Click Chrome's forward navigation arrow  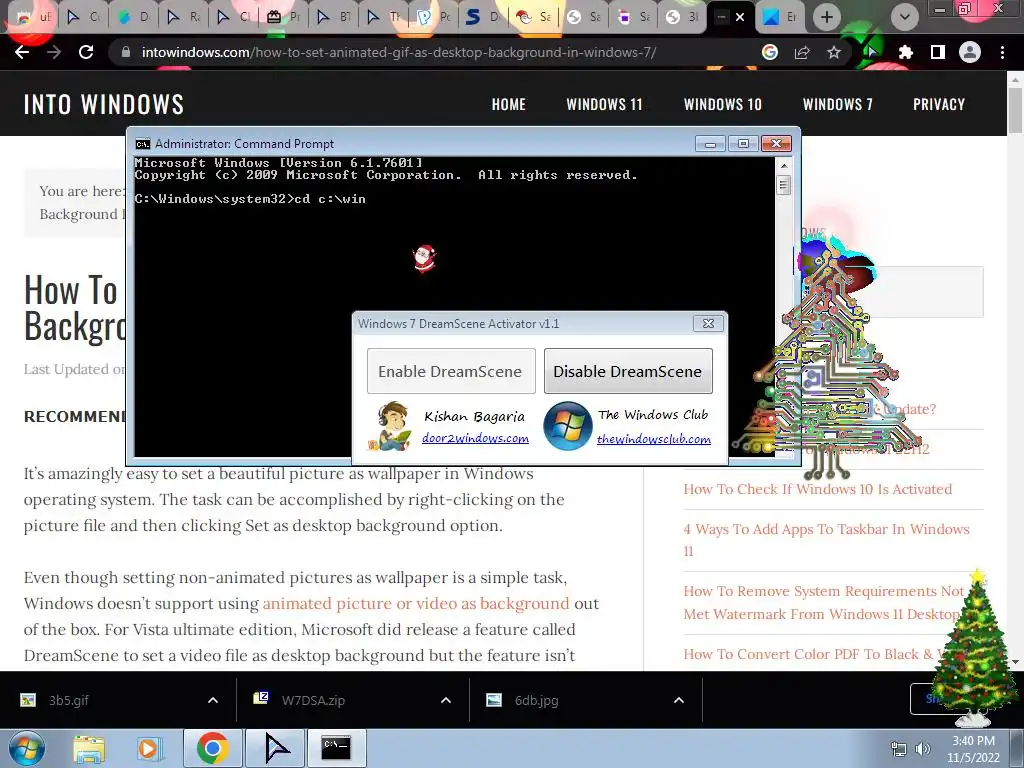[54, 52]
